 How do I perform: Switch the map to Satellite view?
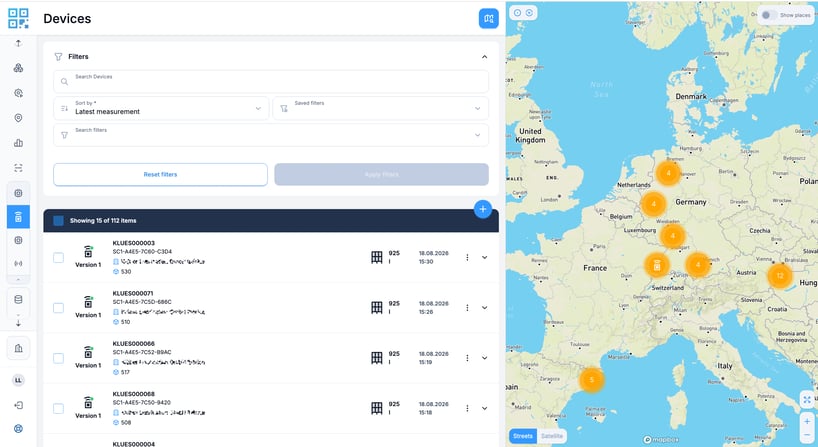[552, 436]
